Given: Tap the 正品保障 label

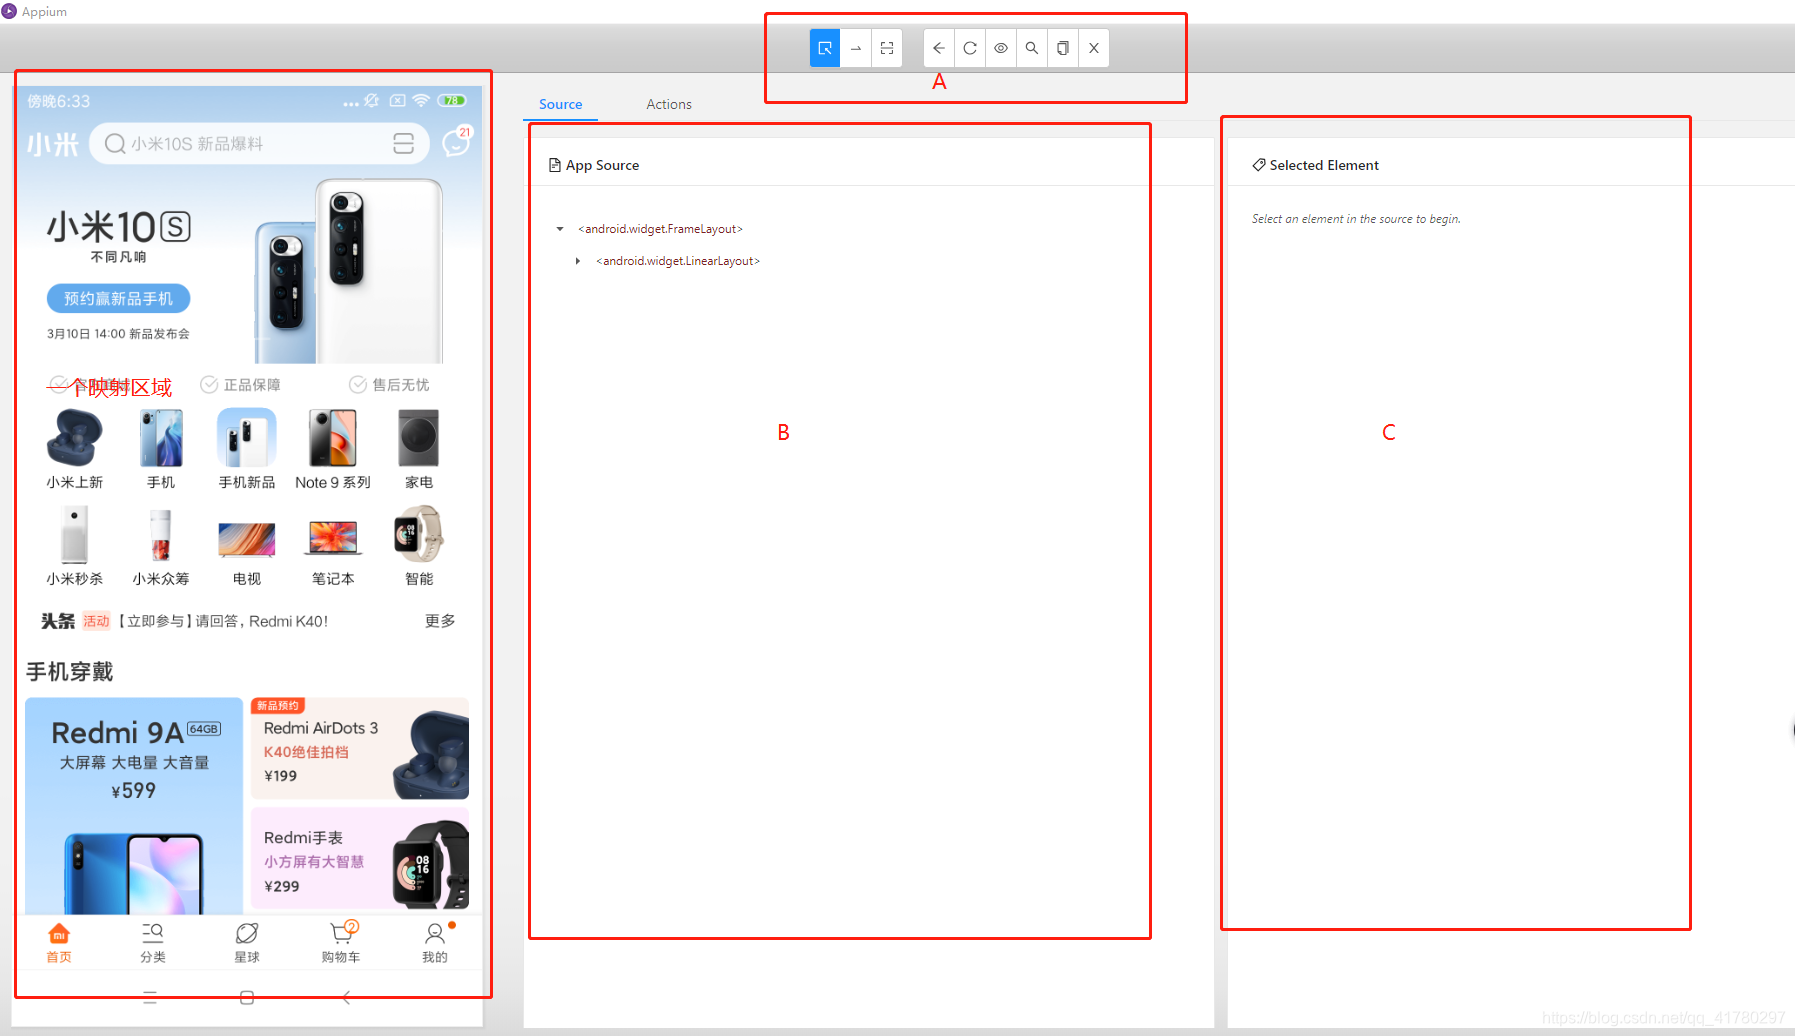Looking at the screenshot, I should (x=240, y=385).
